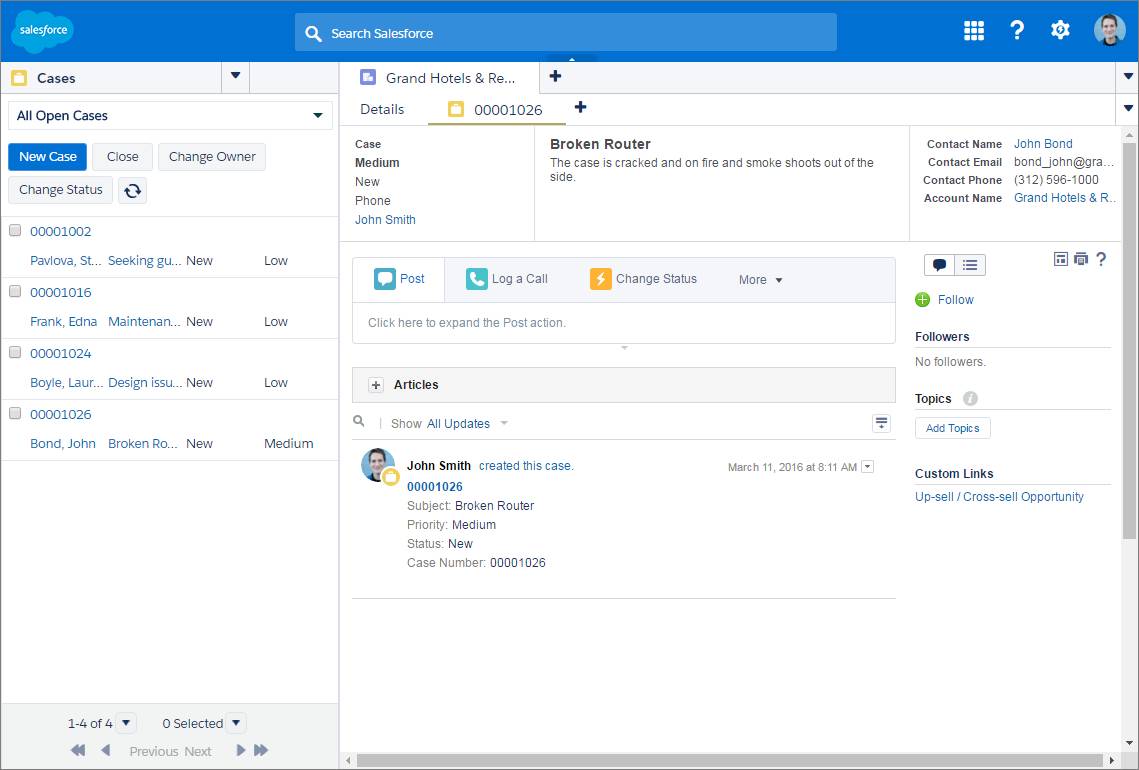Click the Topics info icon

(x=970, y=398)
